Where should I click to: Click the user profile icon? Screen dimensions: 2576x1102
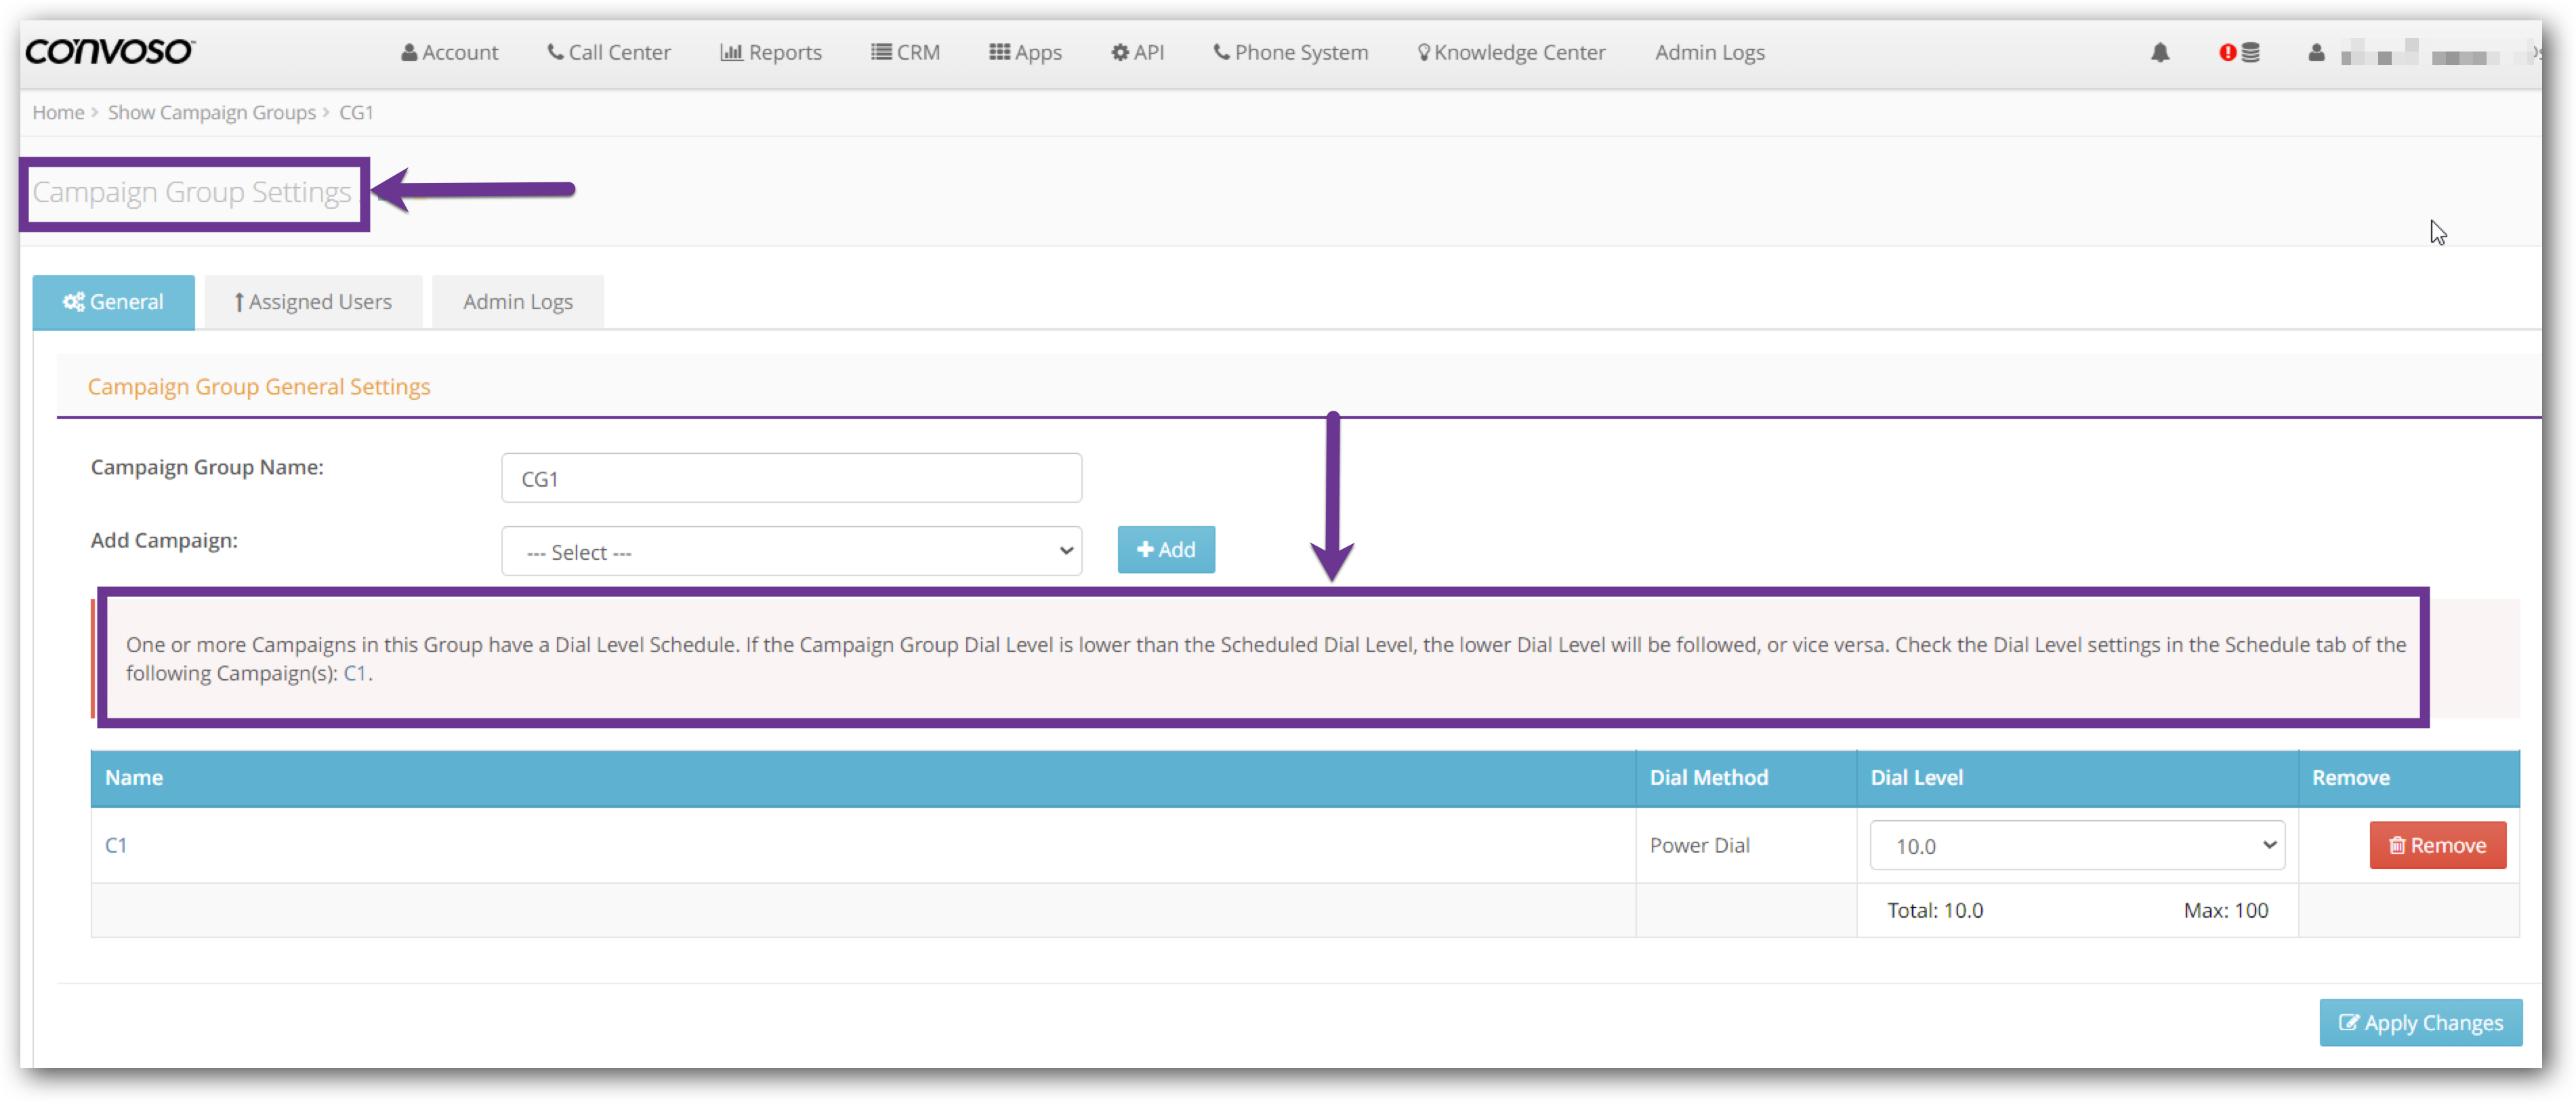2316,52
